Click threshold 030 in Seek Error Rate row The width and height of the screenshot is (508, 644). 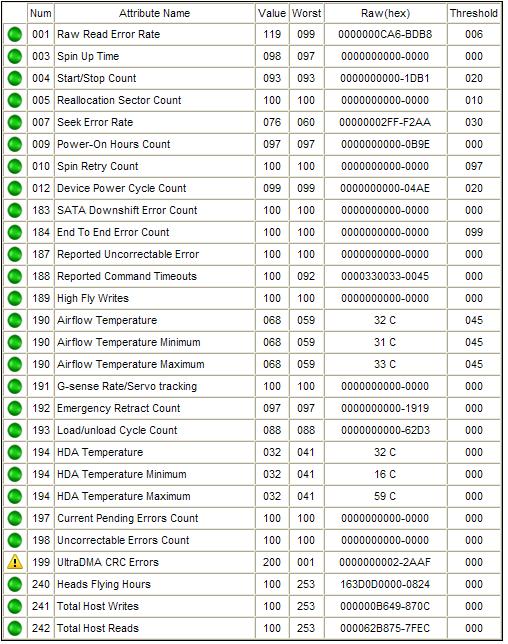(474, 122)
